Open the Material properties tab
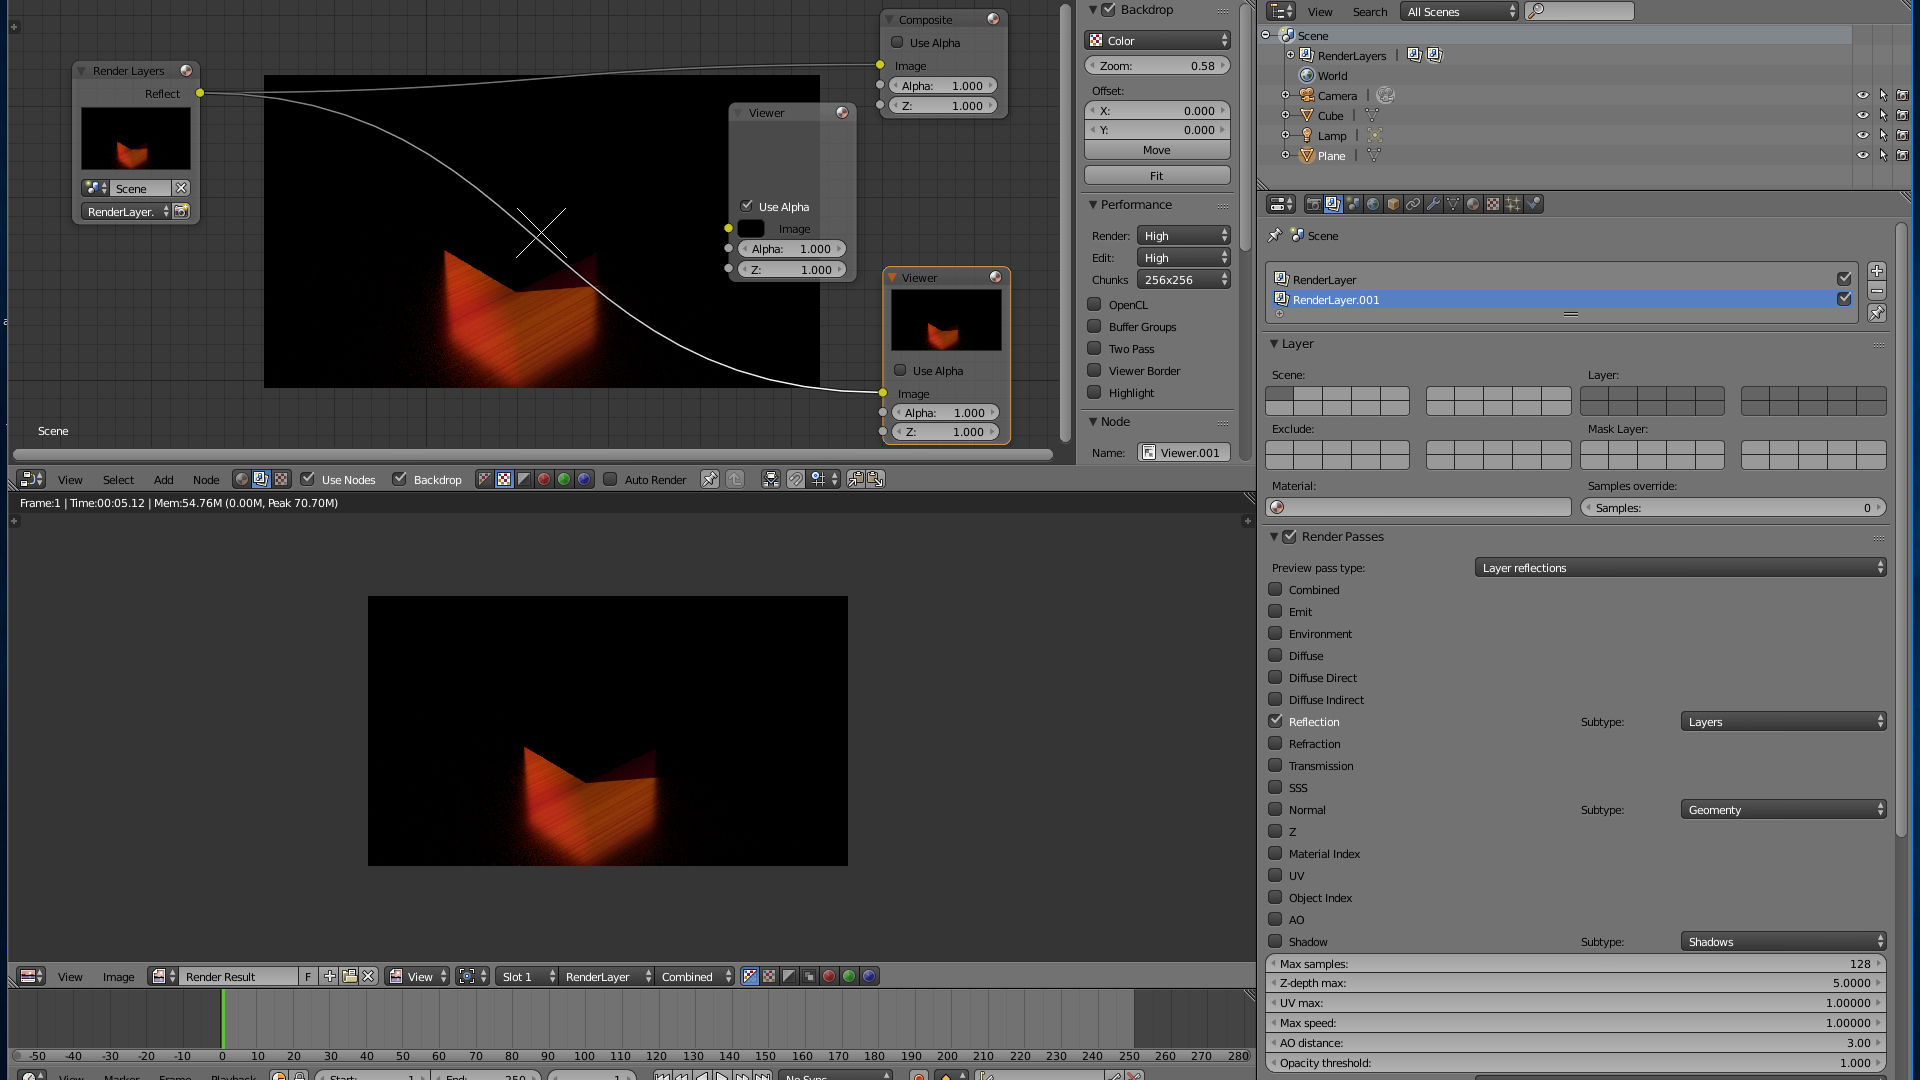Screen dimensions: 1920x1080 coord(1473,204)
